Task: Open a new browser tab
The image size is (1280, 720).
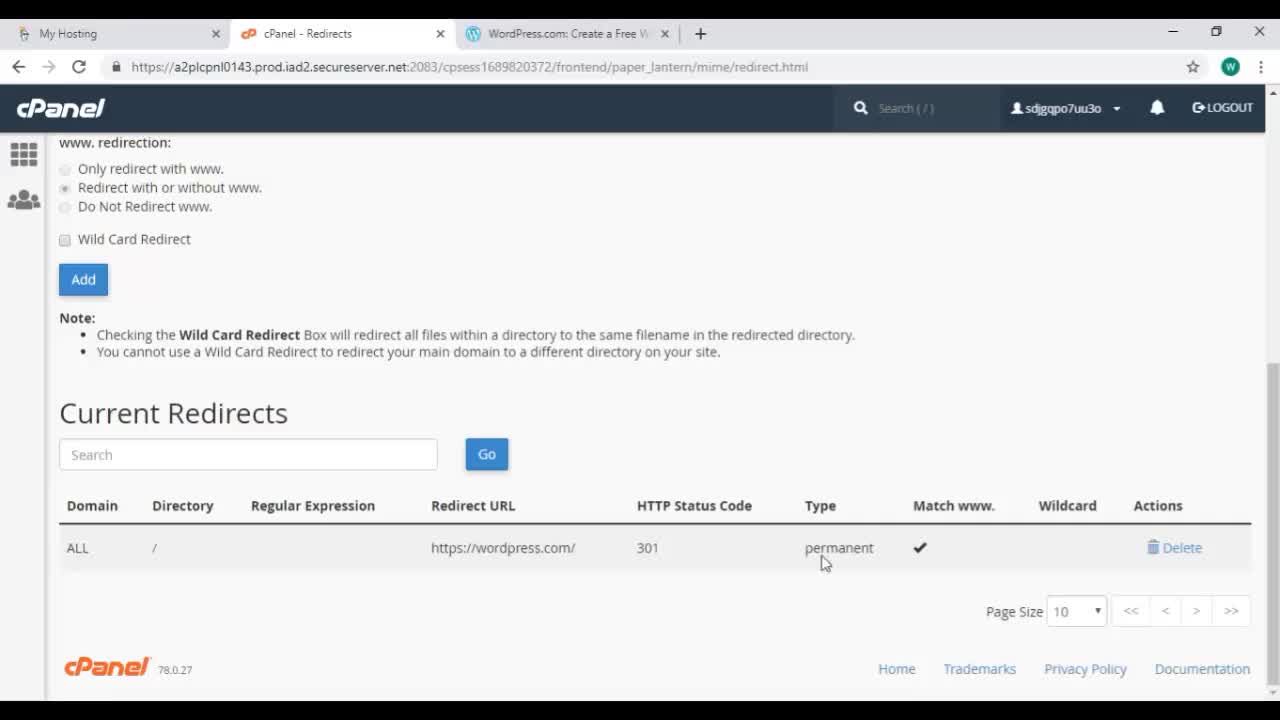Action: coord(700,34)
